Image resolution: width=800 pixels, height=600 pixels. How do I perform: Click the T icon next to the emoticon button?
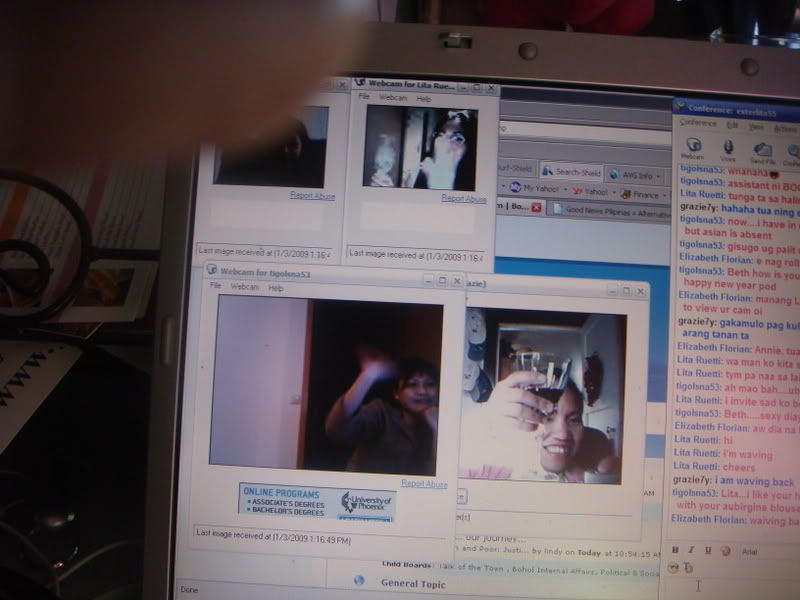click(688, 567)
